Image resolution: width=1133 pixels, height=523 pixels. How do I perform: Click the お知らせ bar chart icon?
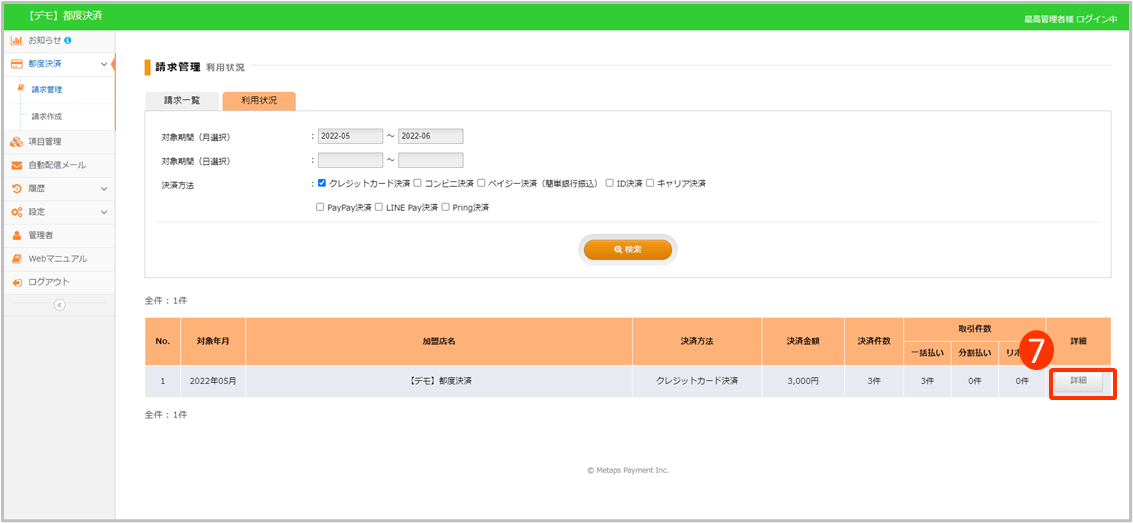point(17,40)
